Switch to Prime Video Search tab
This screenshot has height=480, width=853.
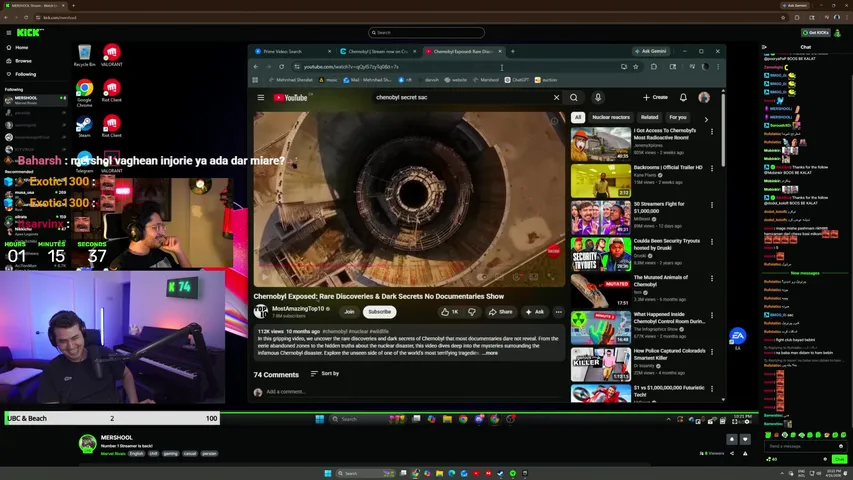[293, 51]
